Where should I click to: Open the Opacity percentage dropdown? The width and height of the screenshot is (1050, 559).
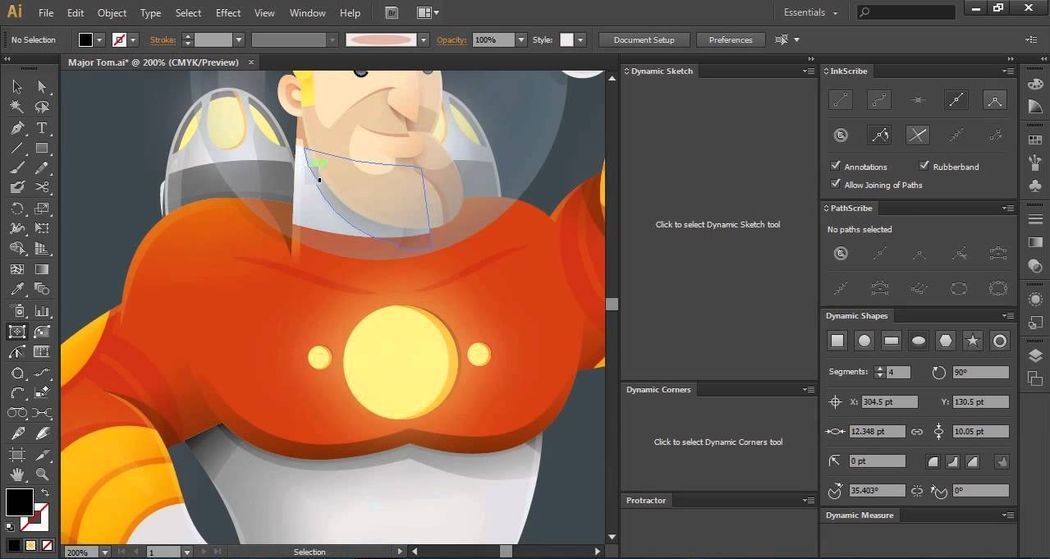tap(521, 40)
